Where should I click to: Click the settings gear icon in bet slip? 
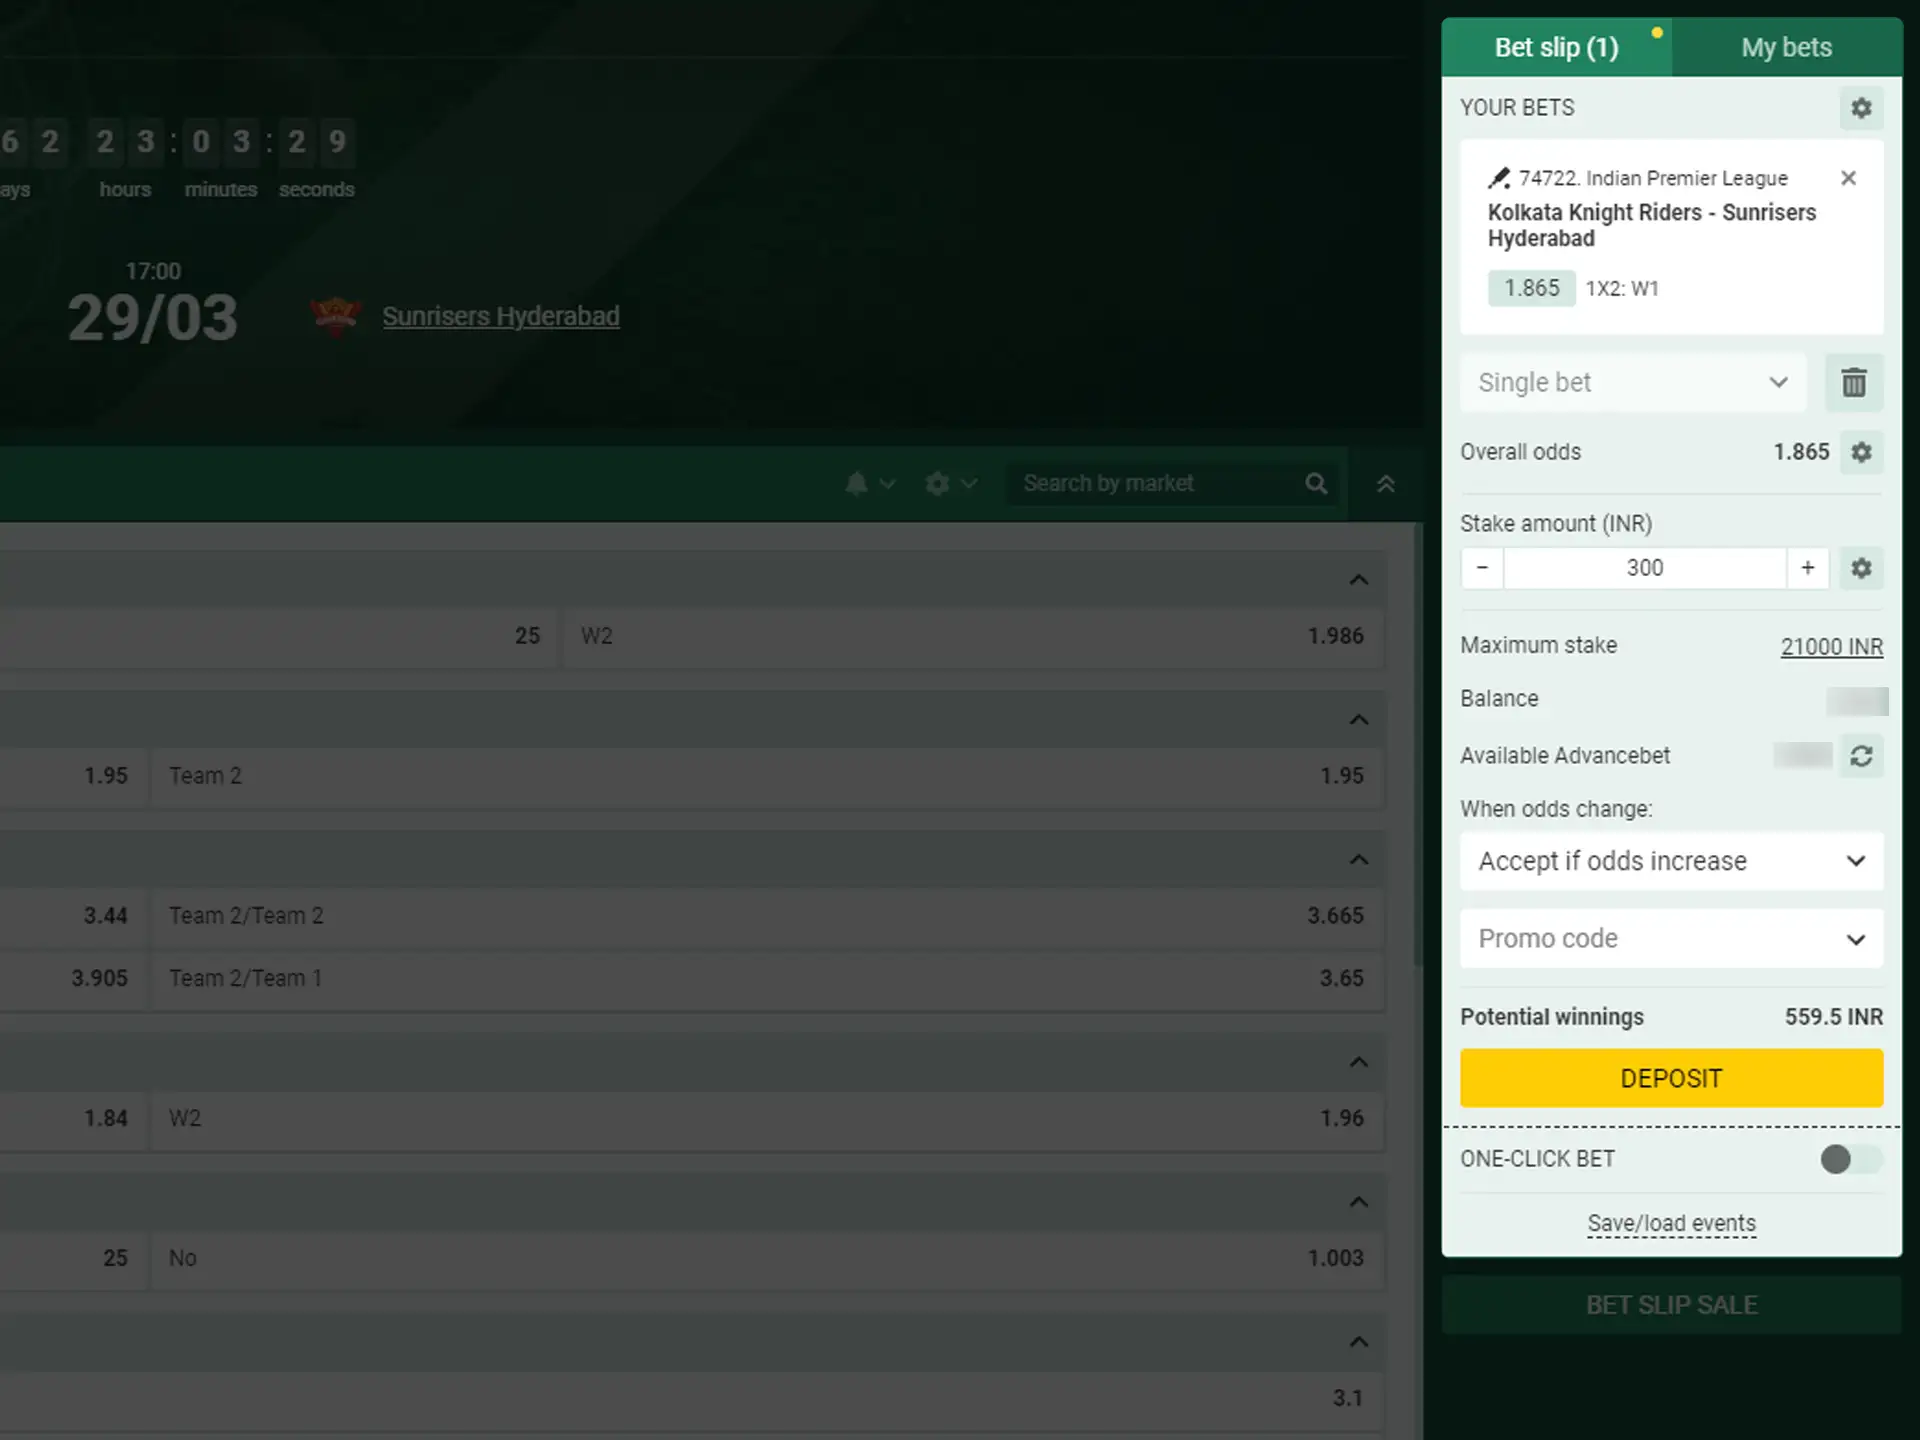[x=1863, y=107]
